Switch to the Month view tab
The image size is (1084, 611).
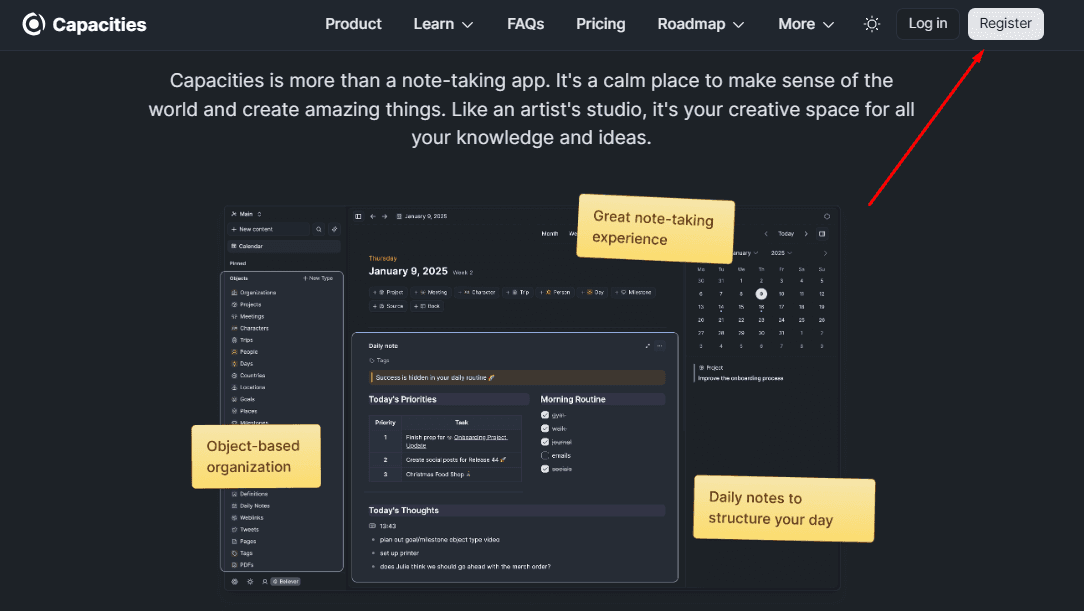550,234
